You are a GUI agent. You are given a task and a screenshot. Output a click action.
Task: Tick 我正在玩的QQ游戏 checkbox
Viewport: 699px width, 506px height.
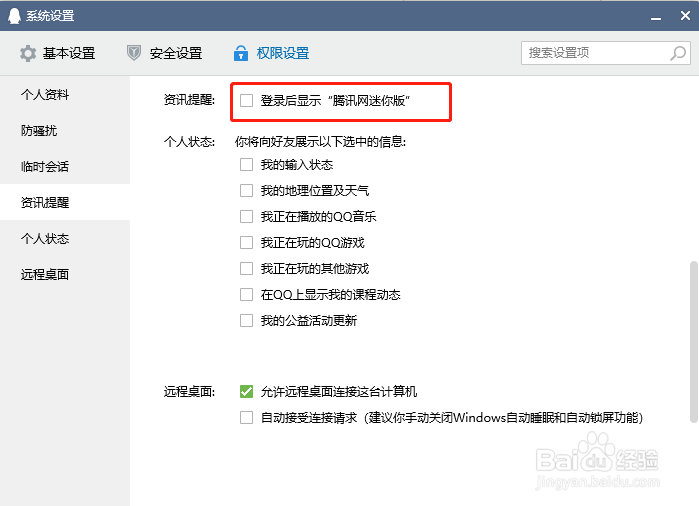point(247,243)
